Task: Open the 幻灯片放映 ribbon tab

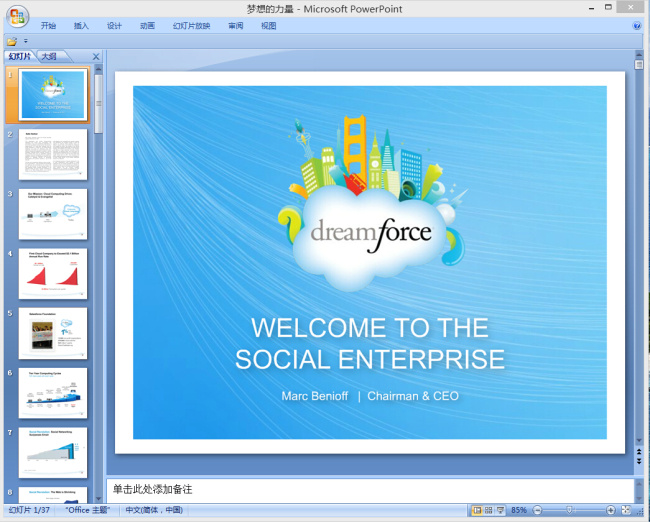Action: point(192,26)
